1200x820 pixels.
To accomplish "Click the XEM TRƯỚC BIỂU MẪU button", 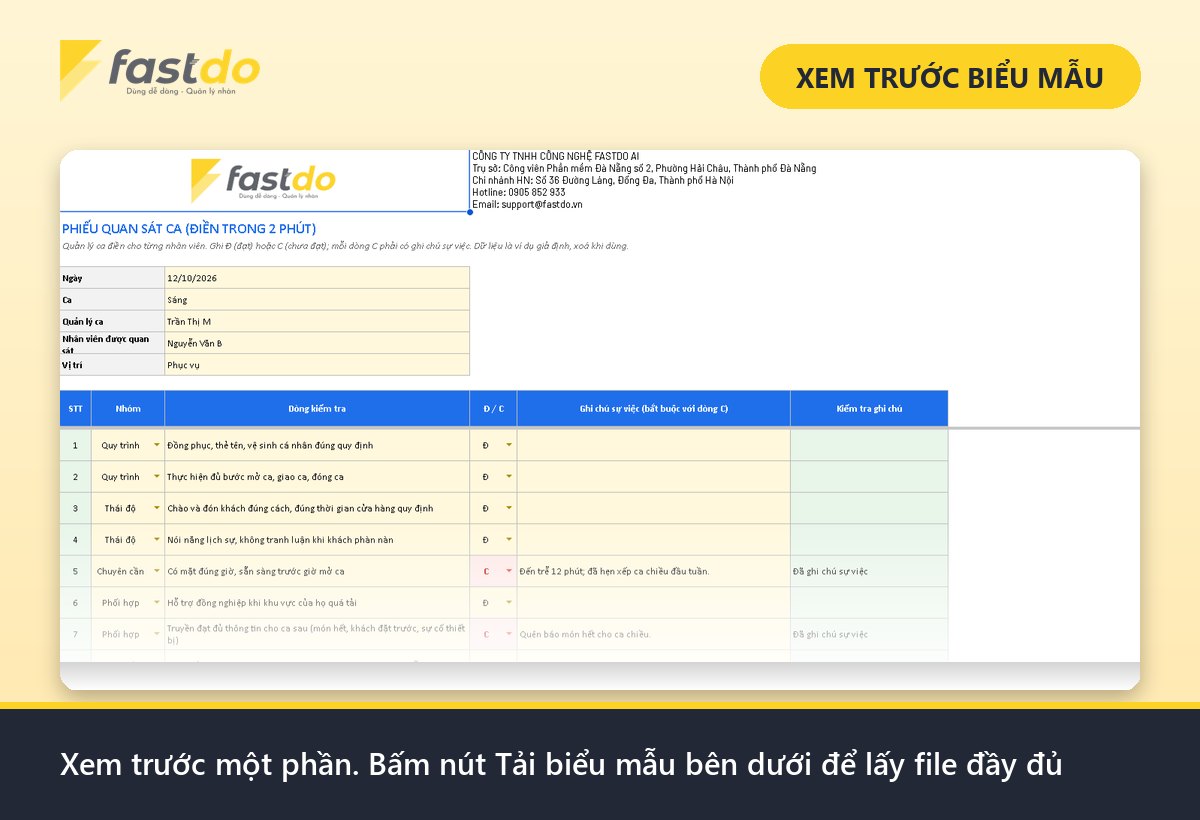I will tap(949, 76).
